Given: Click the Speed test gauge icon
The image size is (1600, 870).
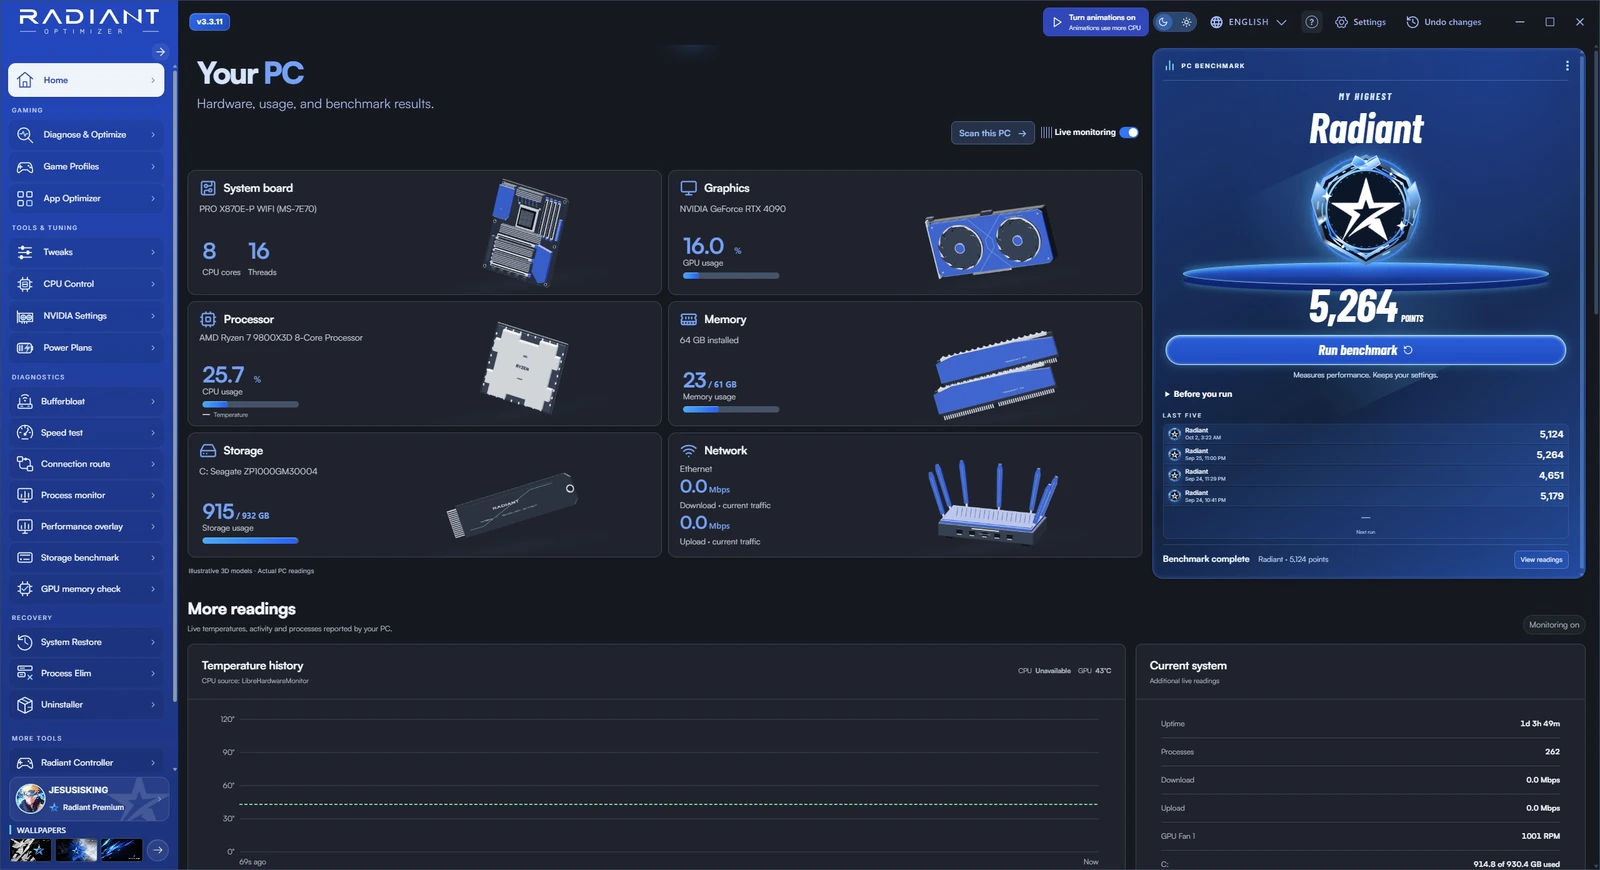Looking at the screenshot, I should pos(25,433).
